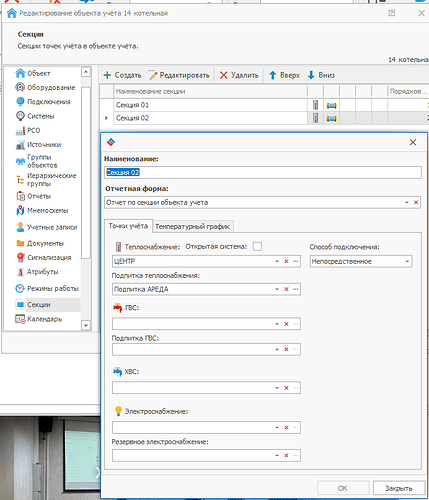Click the Закрыть button
Viewport: 429px width, 500px height.
tap(399, 488)
